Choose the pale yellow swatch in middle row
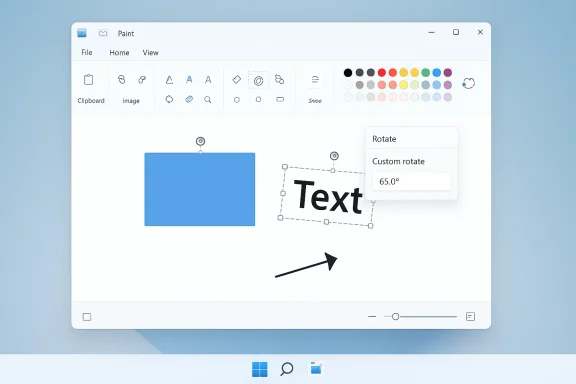Screen dimensions: 576x384 tap(403, 85)
